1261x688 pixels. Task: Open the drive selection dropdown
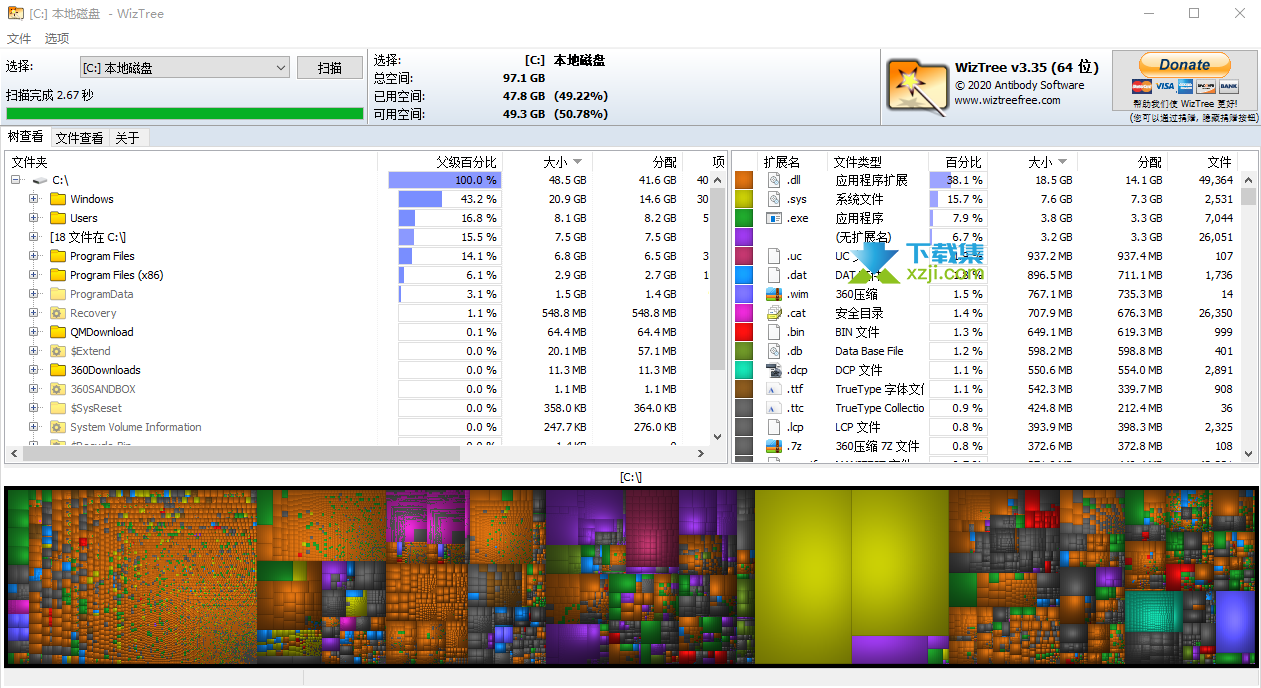[280, 67]
